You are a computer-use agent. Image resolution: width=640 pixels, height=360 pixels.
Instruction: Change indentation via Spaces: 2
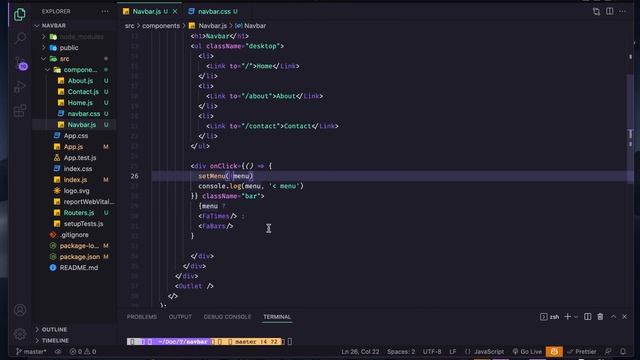[401, 351]
